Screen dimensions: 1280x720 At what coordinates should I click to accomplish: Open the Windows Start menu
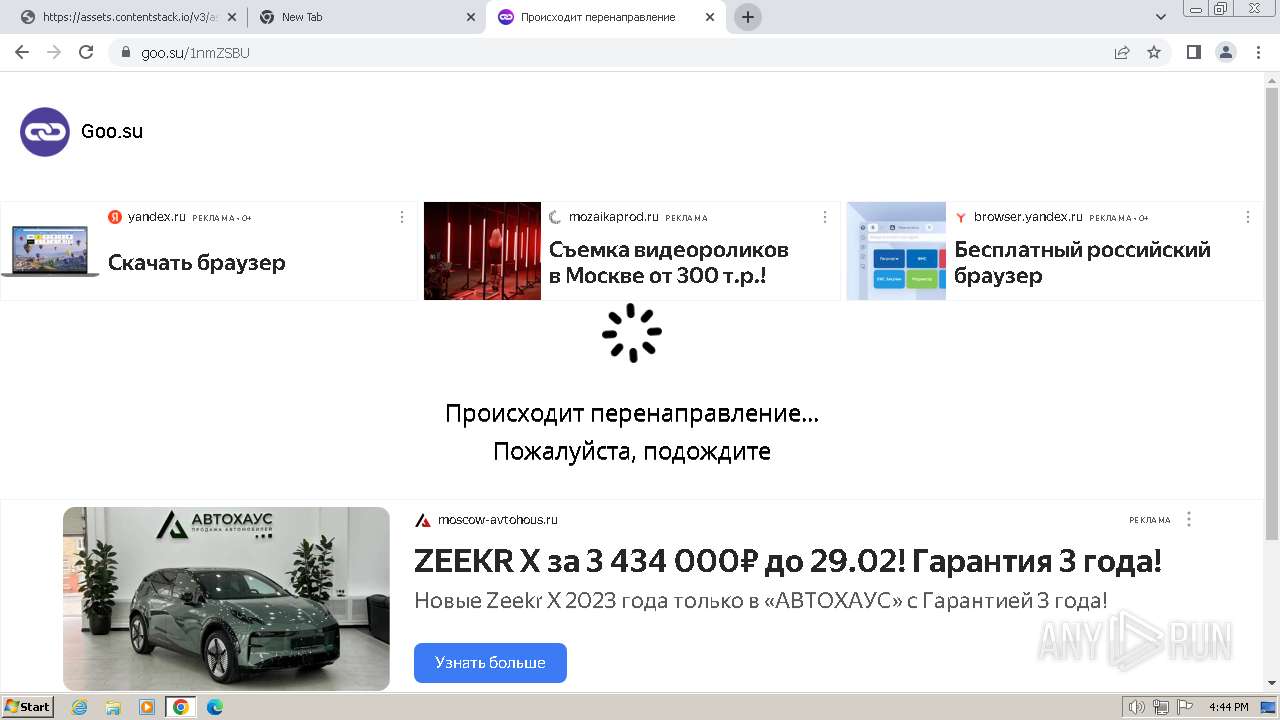click(x=27, y=707)
